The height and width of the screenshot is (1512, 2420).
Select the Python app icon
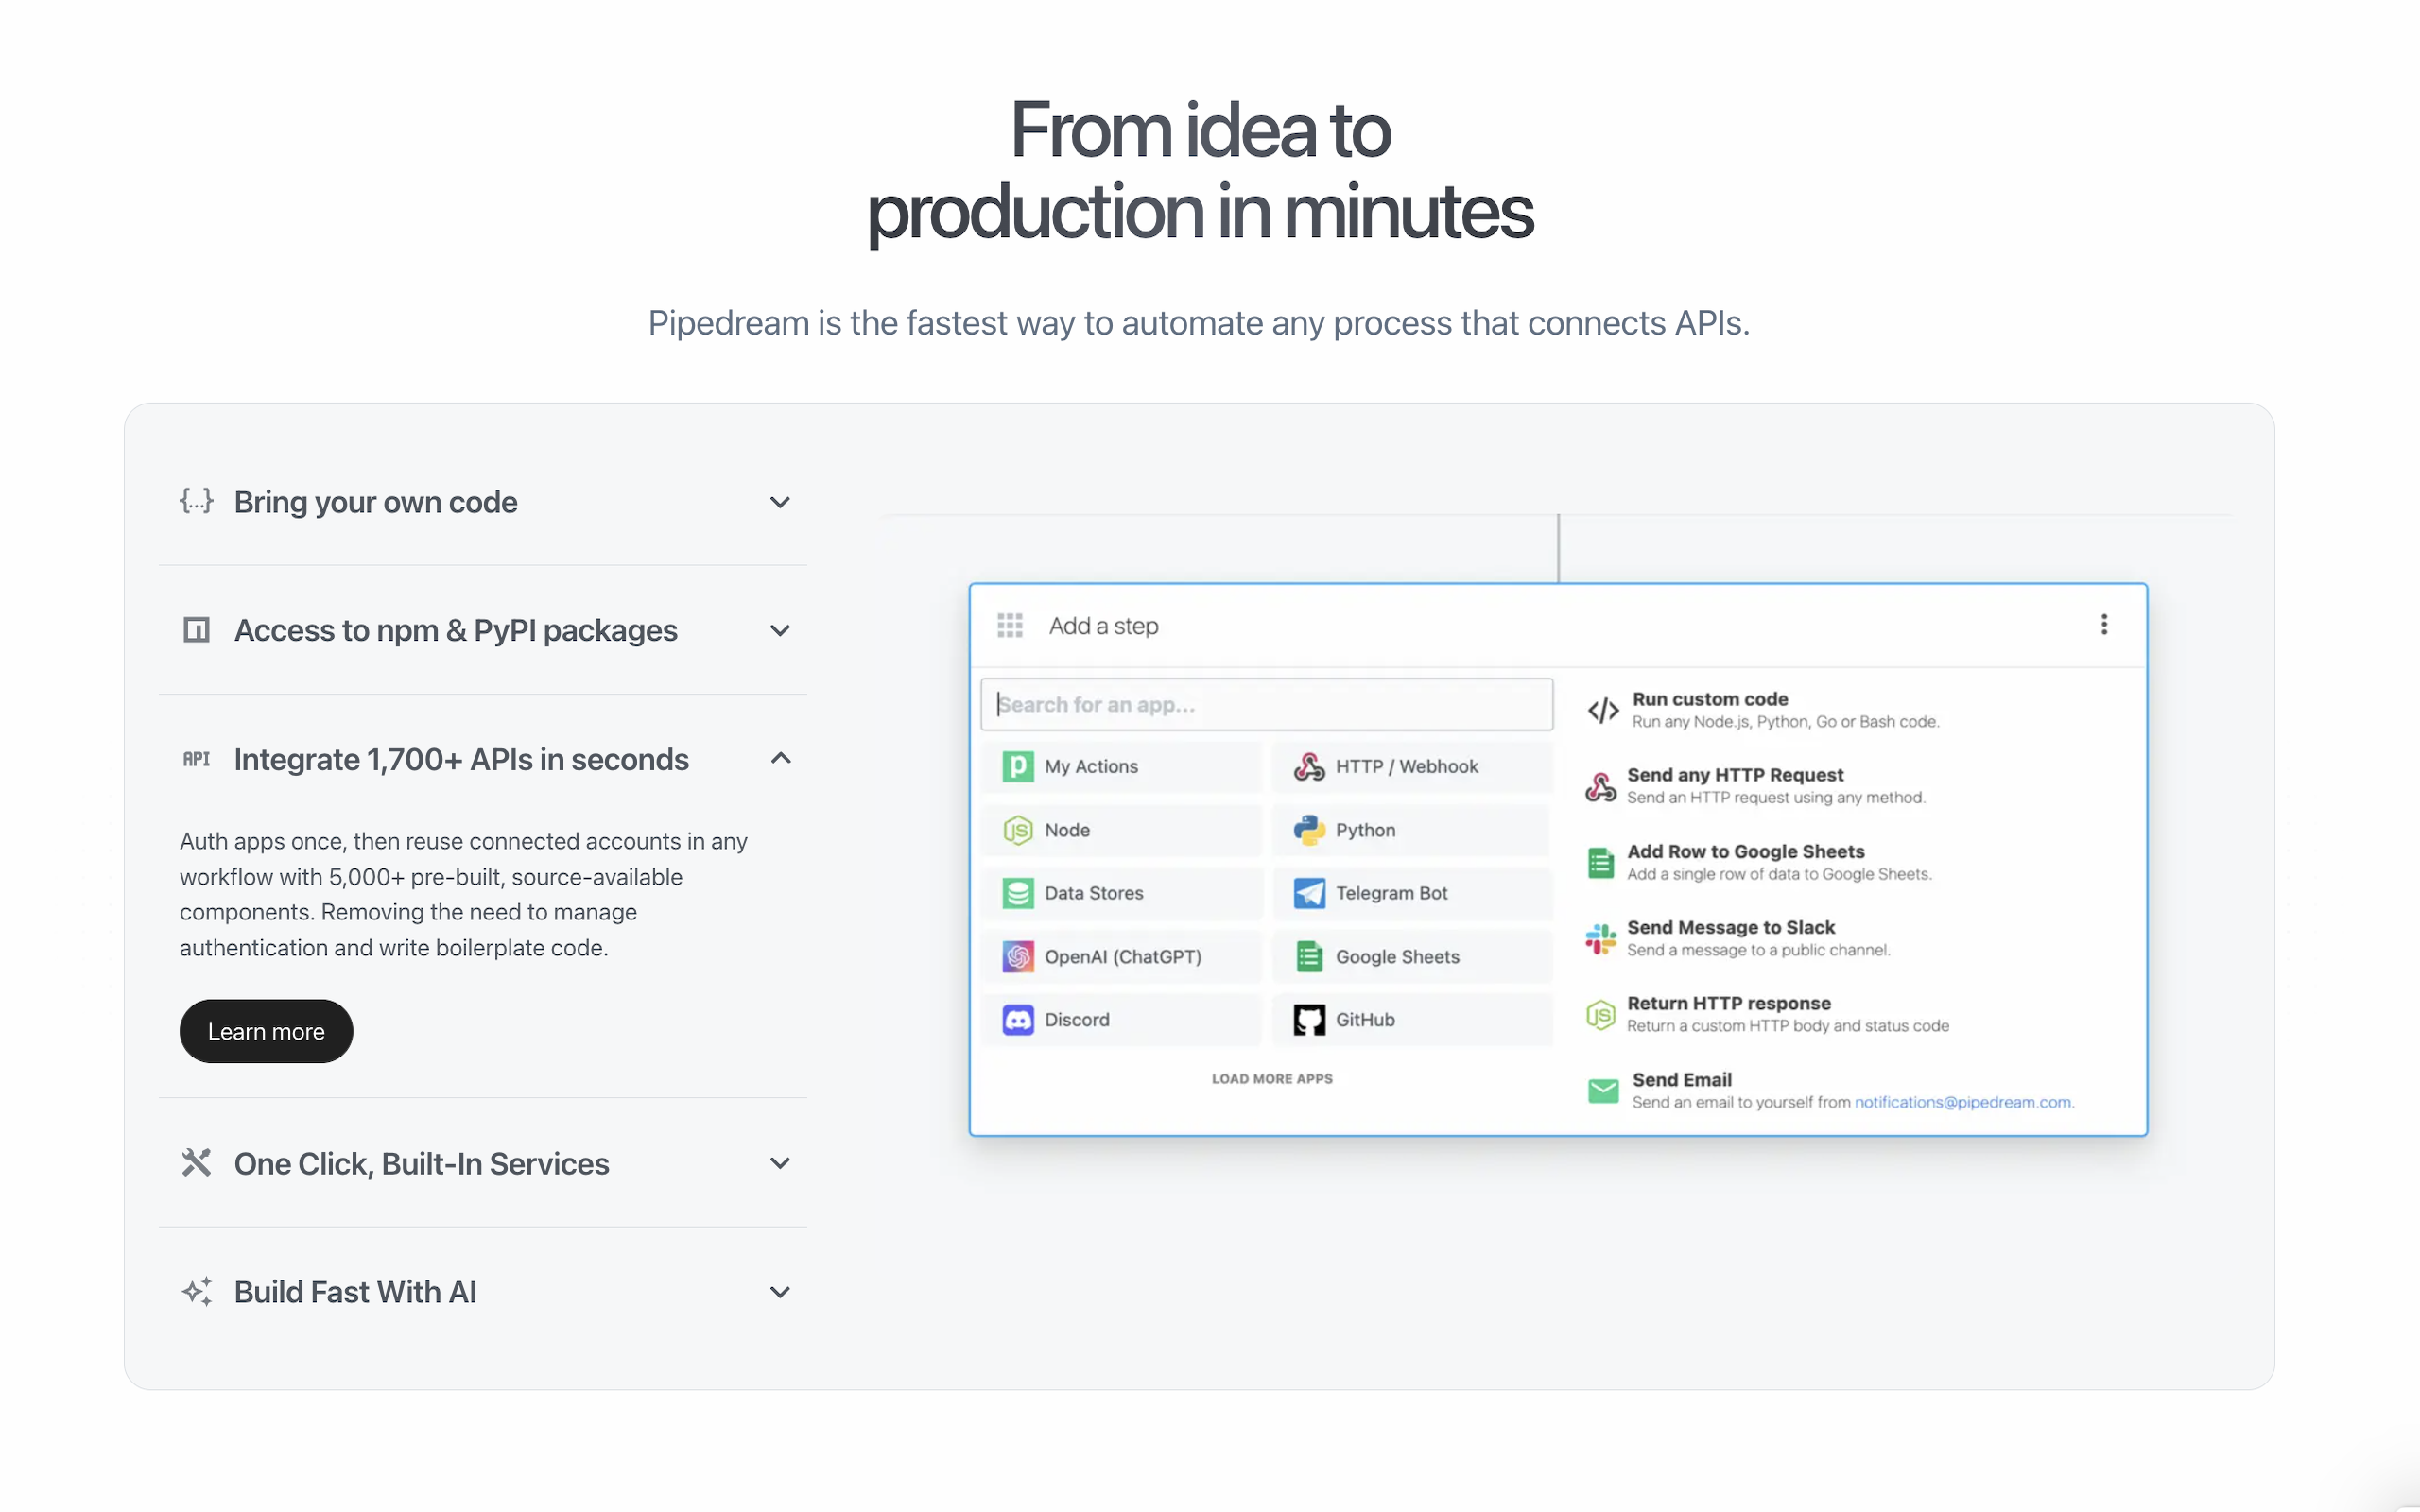1308,830
